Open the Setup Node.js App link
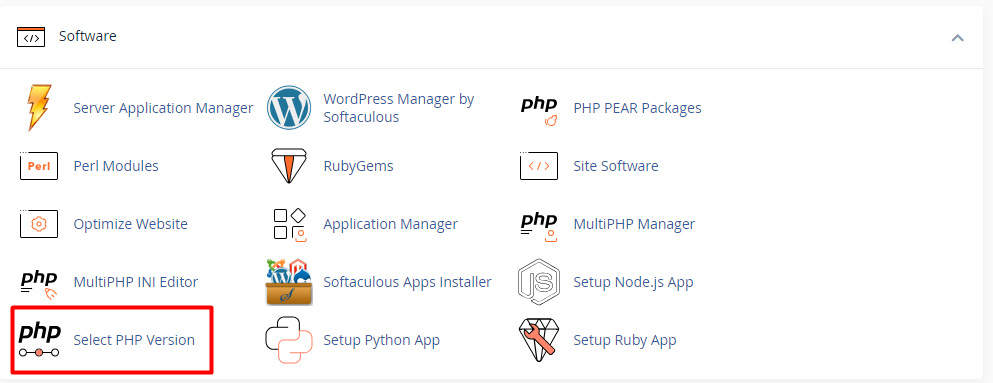 [x=633, y=282]
